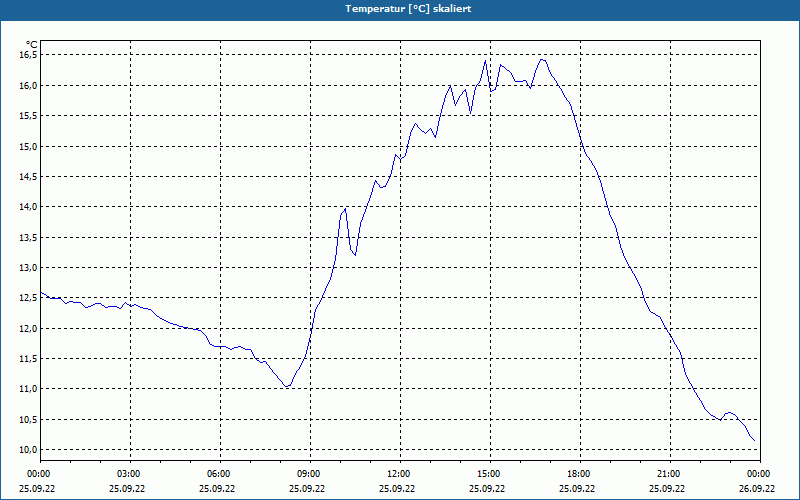Click the 06:00 time axis label
The width and height of the screenshot is (800, 500).
(x=220, y=474)
